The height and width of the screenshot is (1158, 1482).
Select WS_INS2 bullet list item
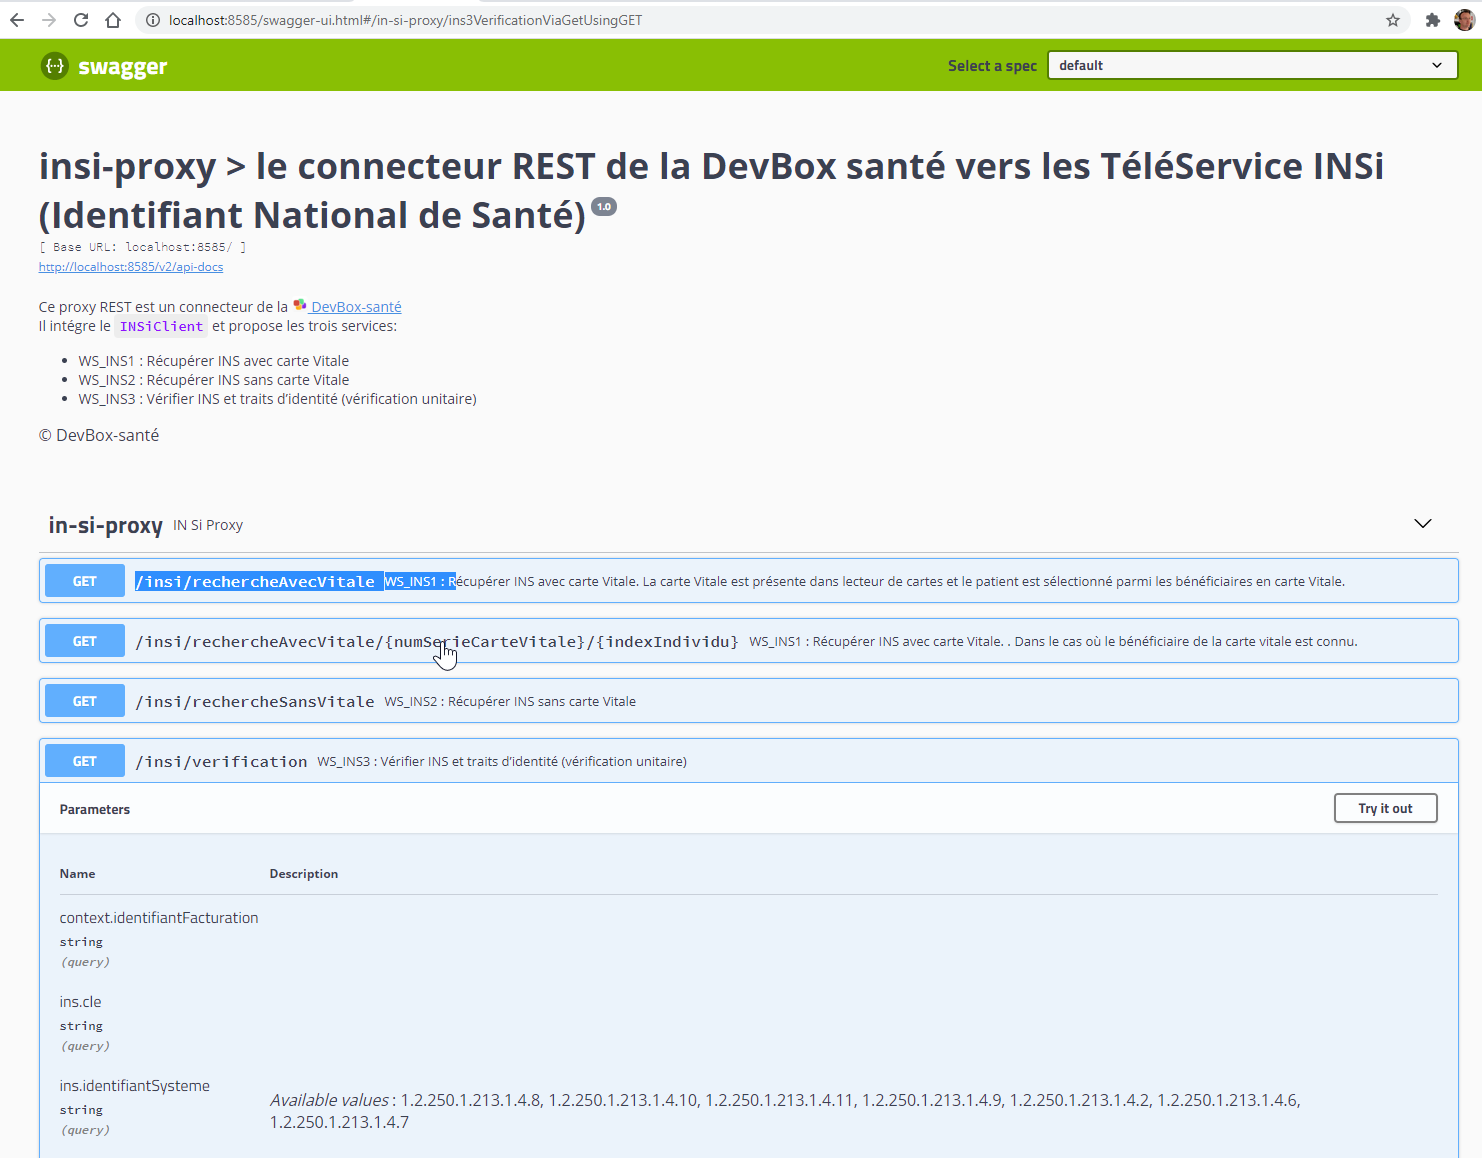coord(214,380)
